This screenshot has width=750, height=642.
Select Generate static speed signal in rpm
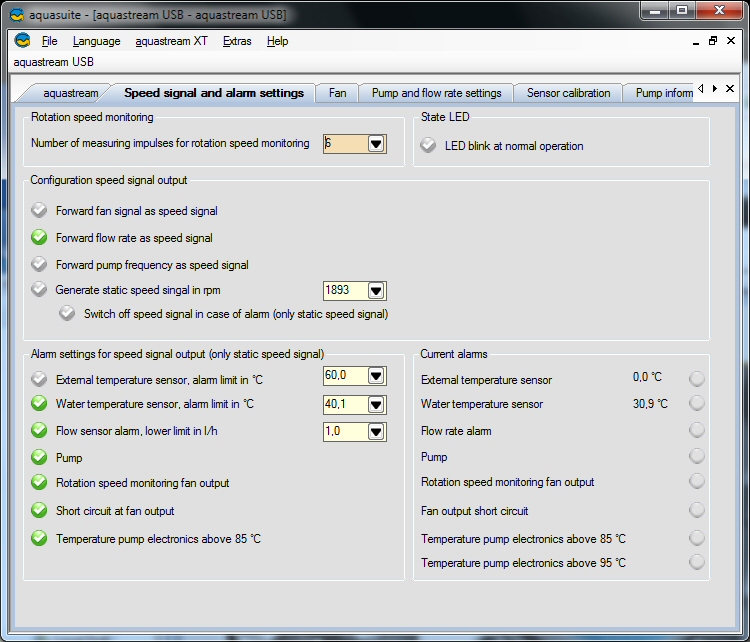(39, 289)
